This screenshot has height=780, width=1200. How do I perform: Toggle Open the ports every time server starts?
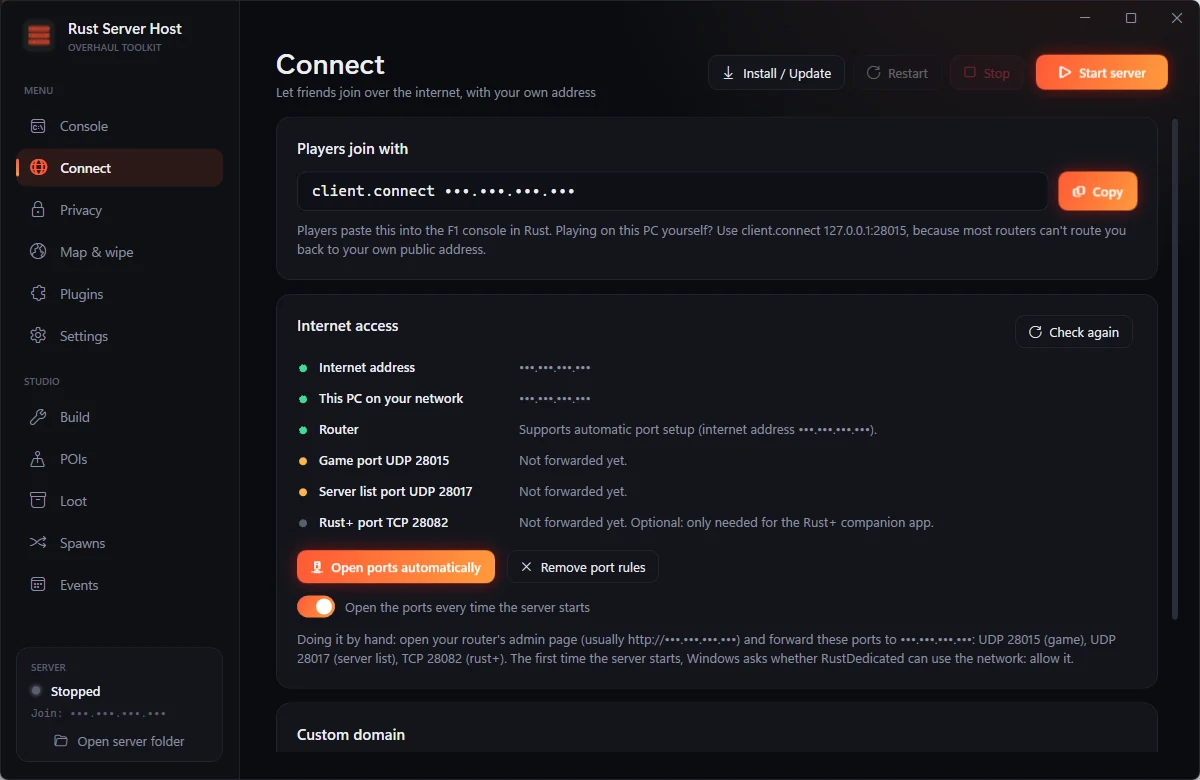[316, 607]
